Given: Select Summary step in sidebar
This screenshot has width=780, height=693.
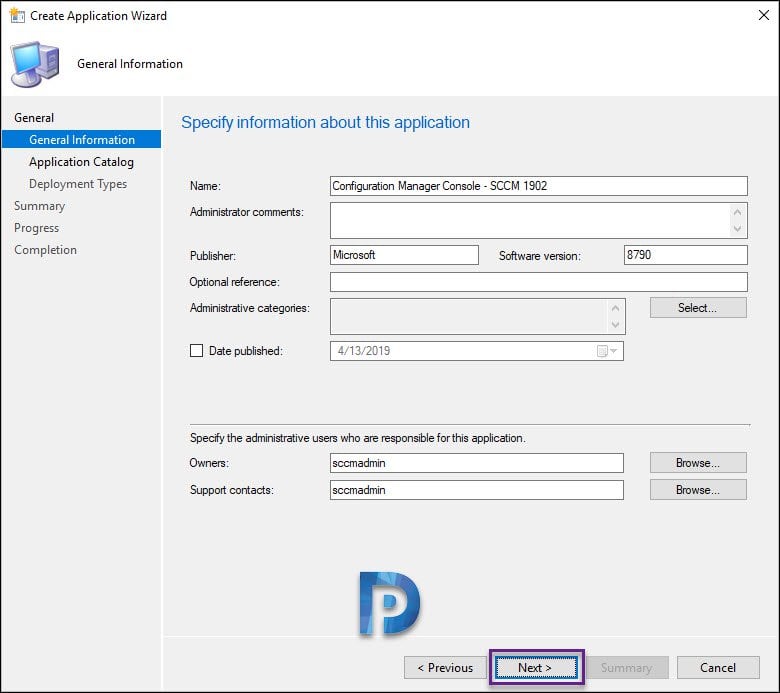Looking at the screenshot, I should (x=39, y=206).
